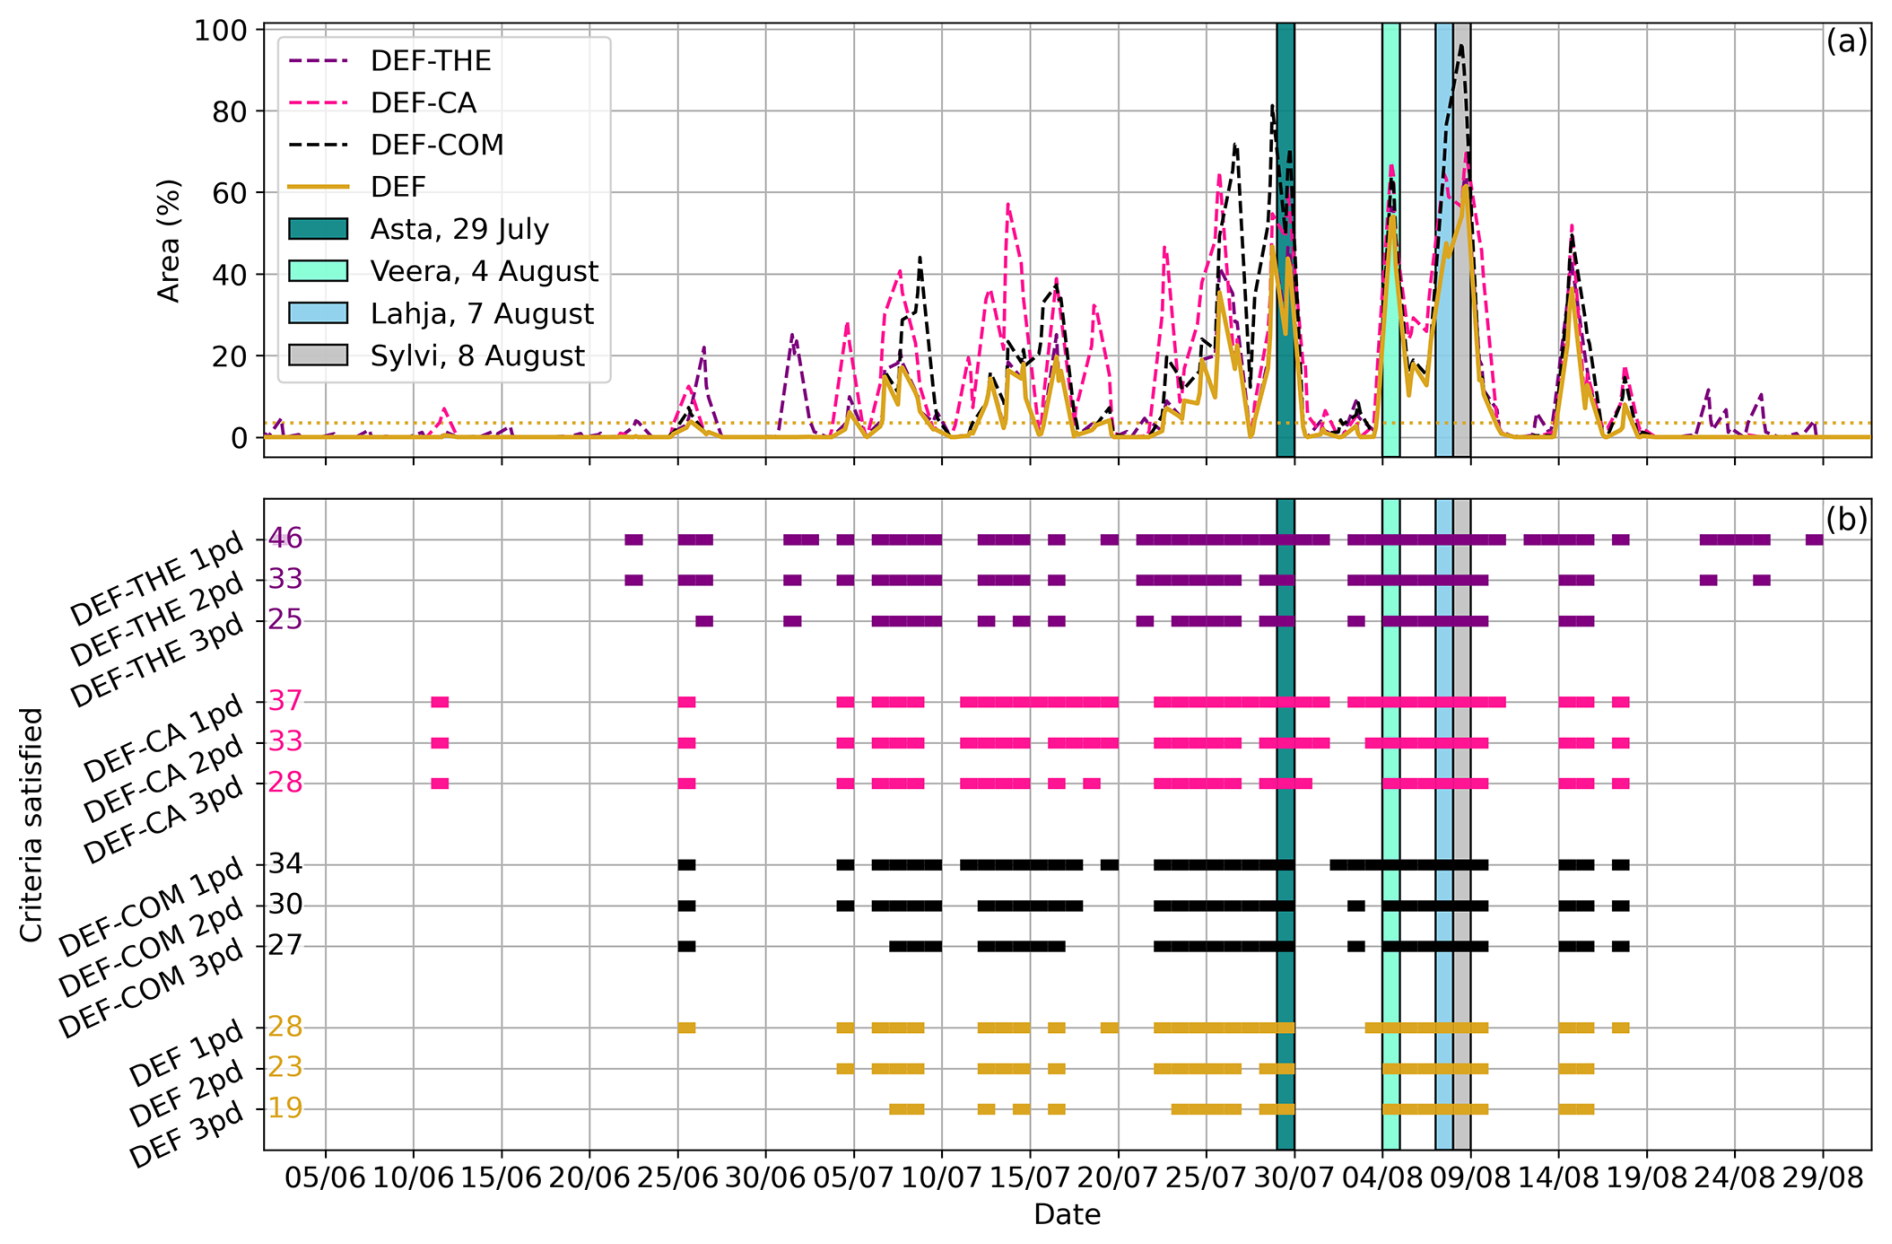Click the '25/06' date tick label
Screen dimensions: 1892x1244
(x=677, y=1178)
